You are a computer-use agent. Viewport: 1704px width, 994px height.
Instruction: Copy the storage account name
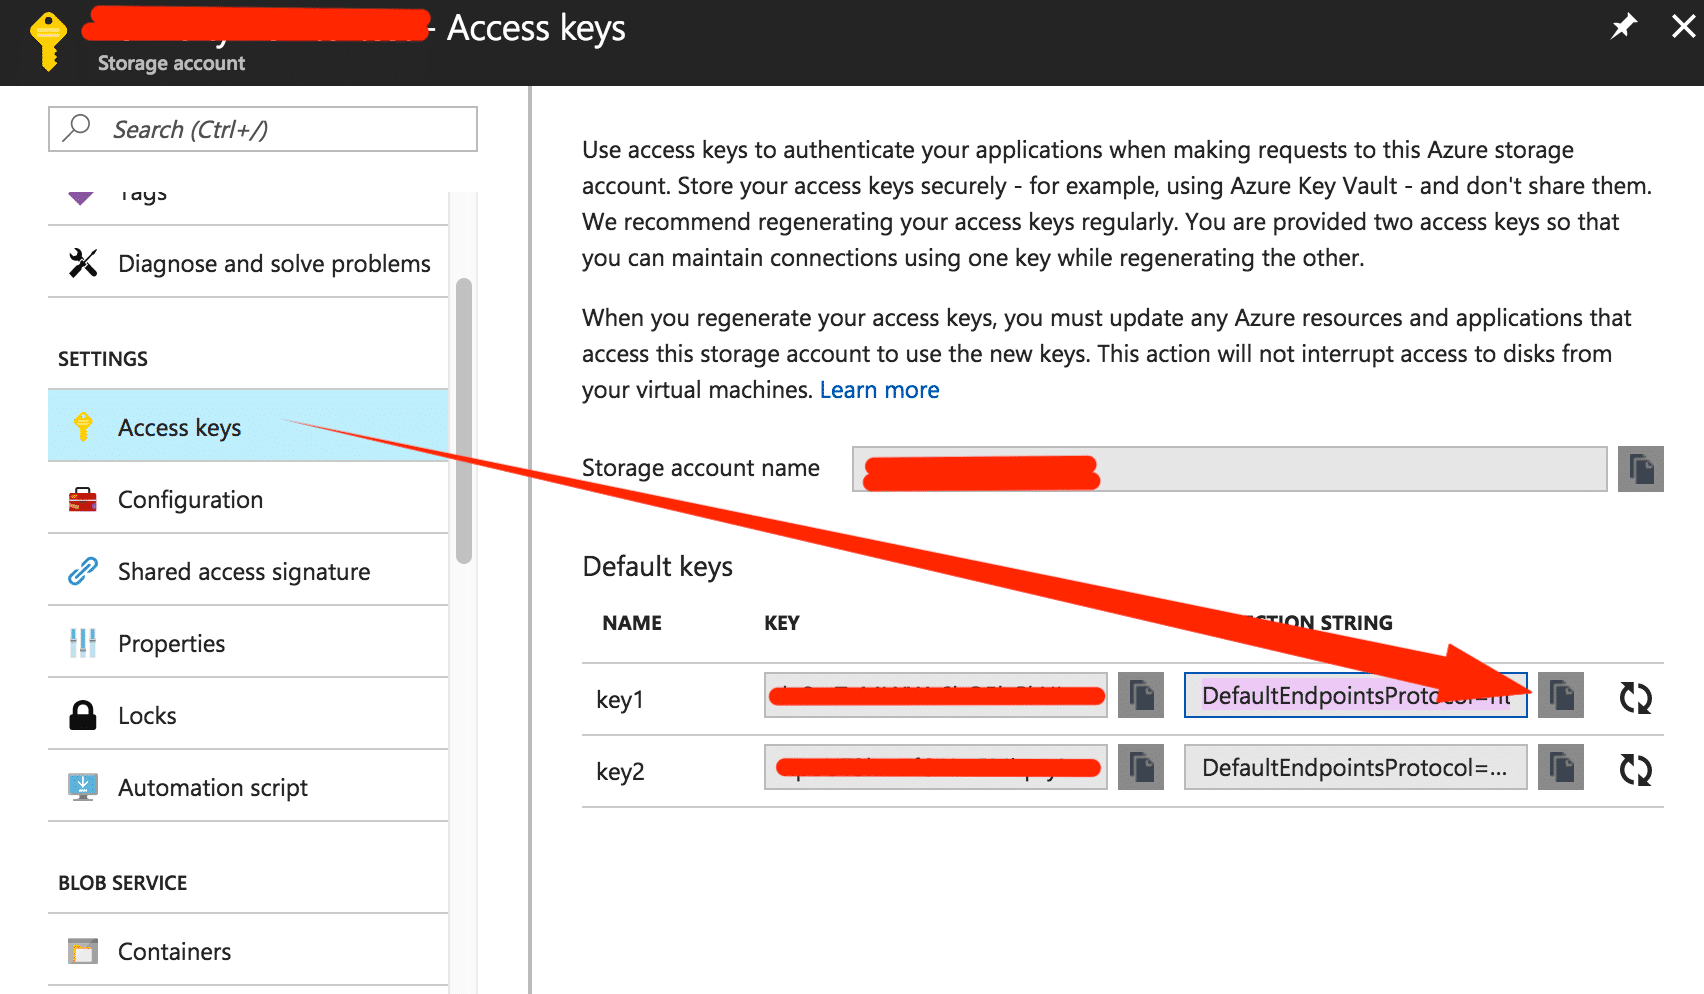click(x=1641, y=469)
